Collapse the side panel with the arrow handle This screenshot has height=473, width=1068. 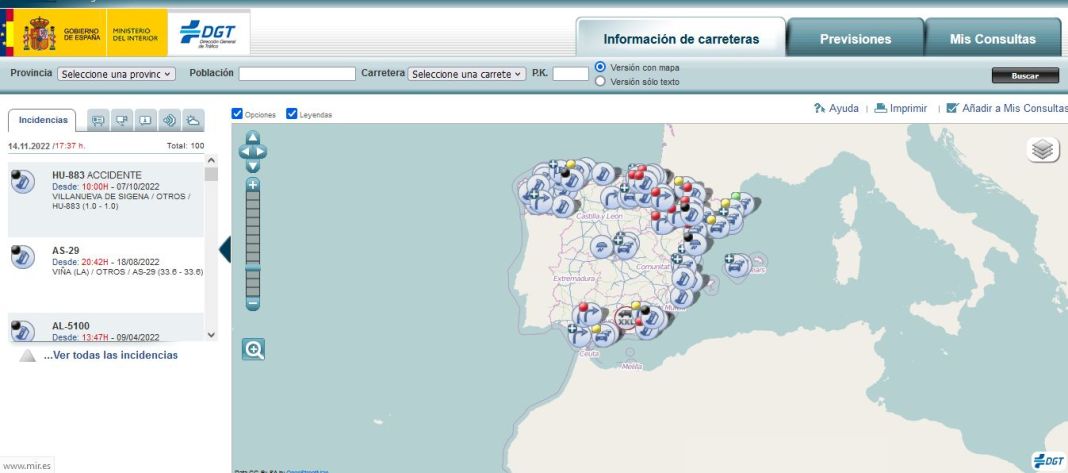pos(224,249)
